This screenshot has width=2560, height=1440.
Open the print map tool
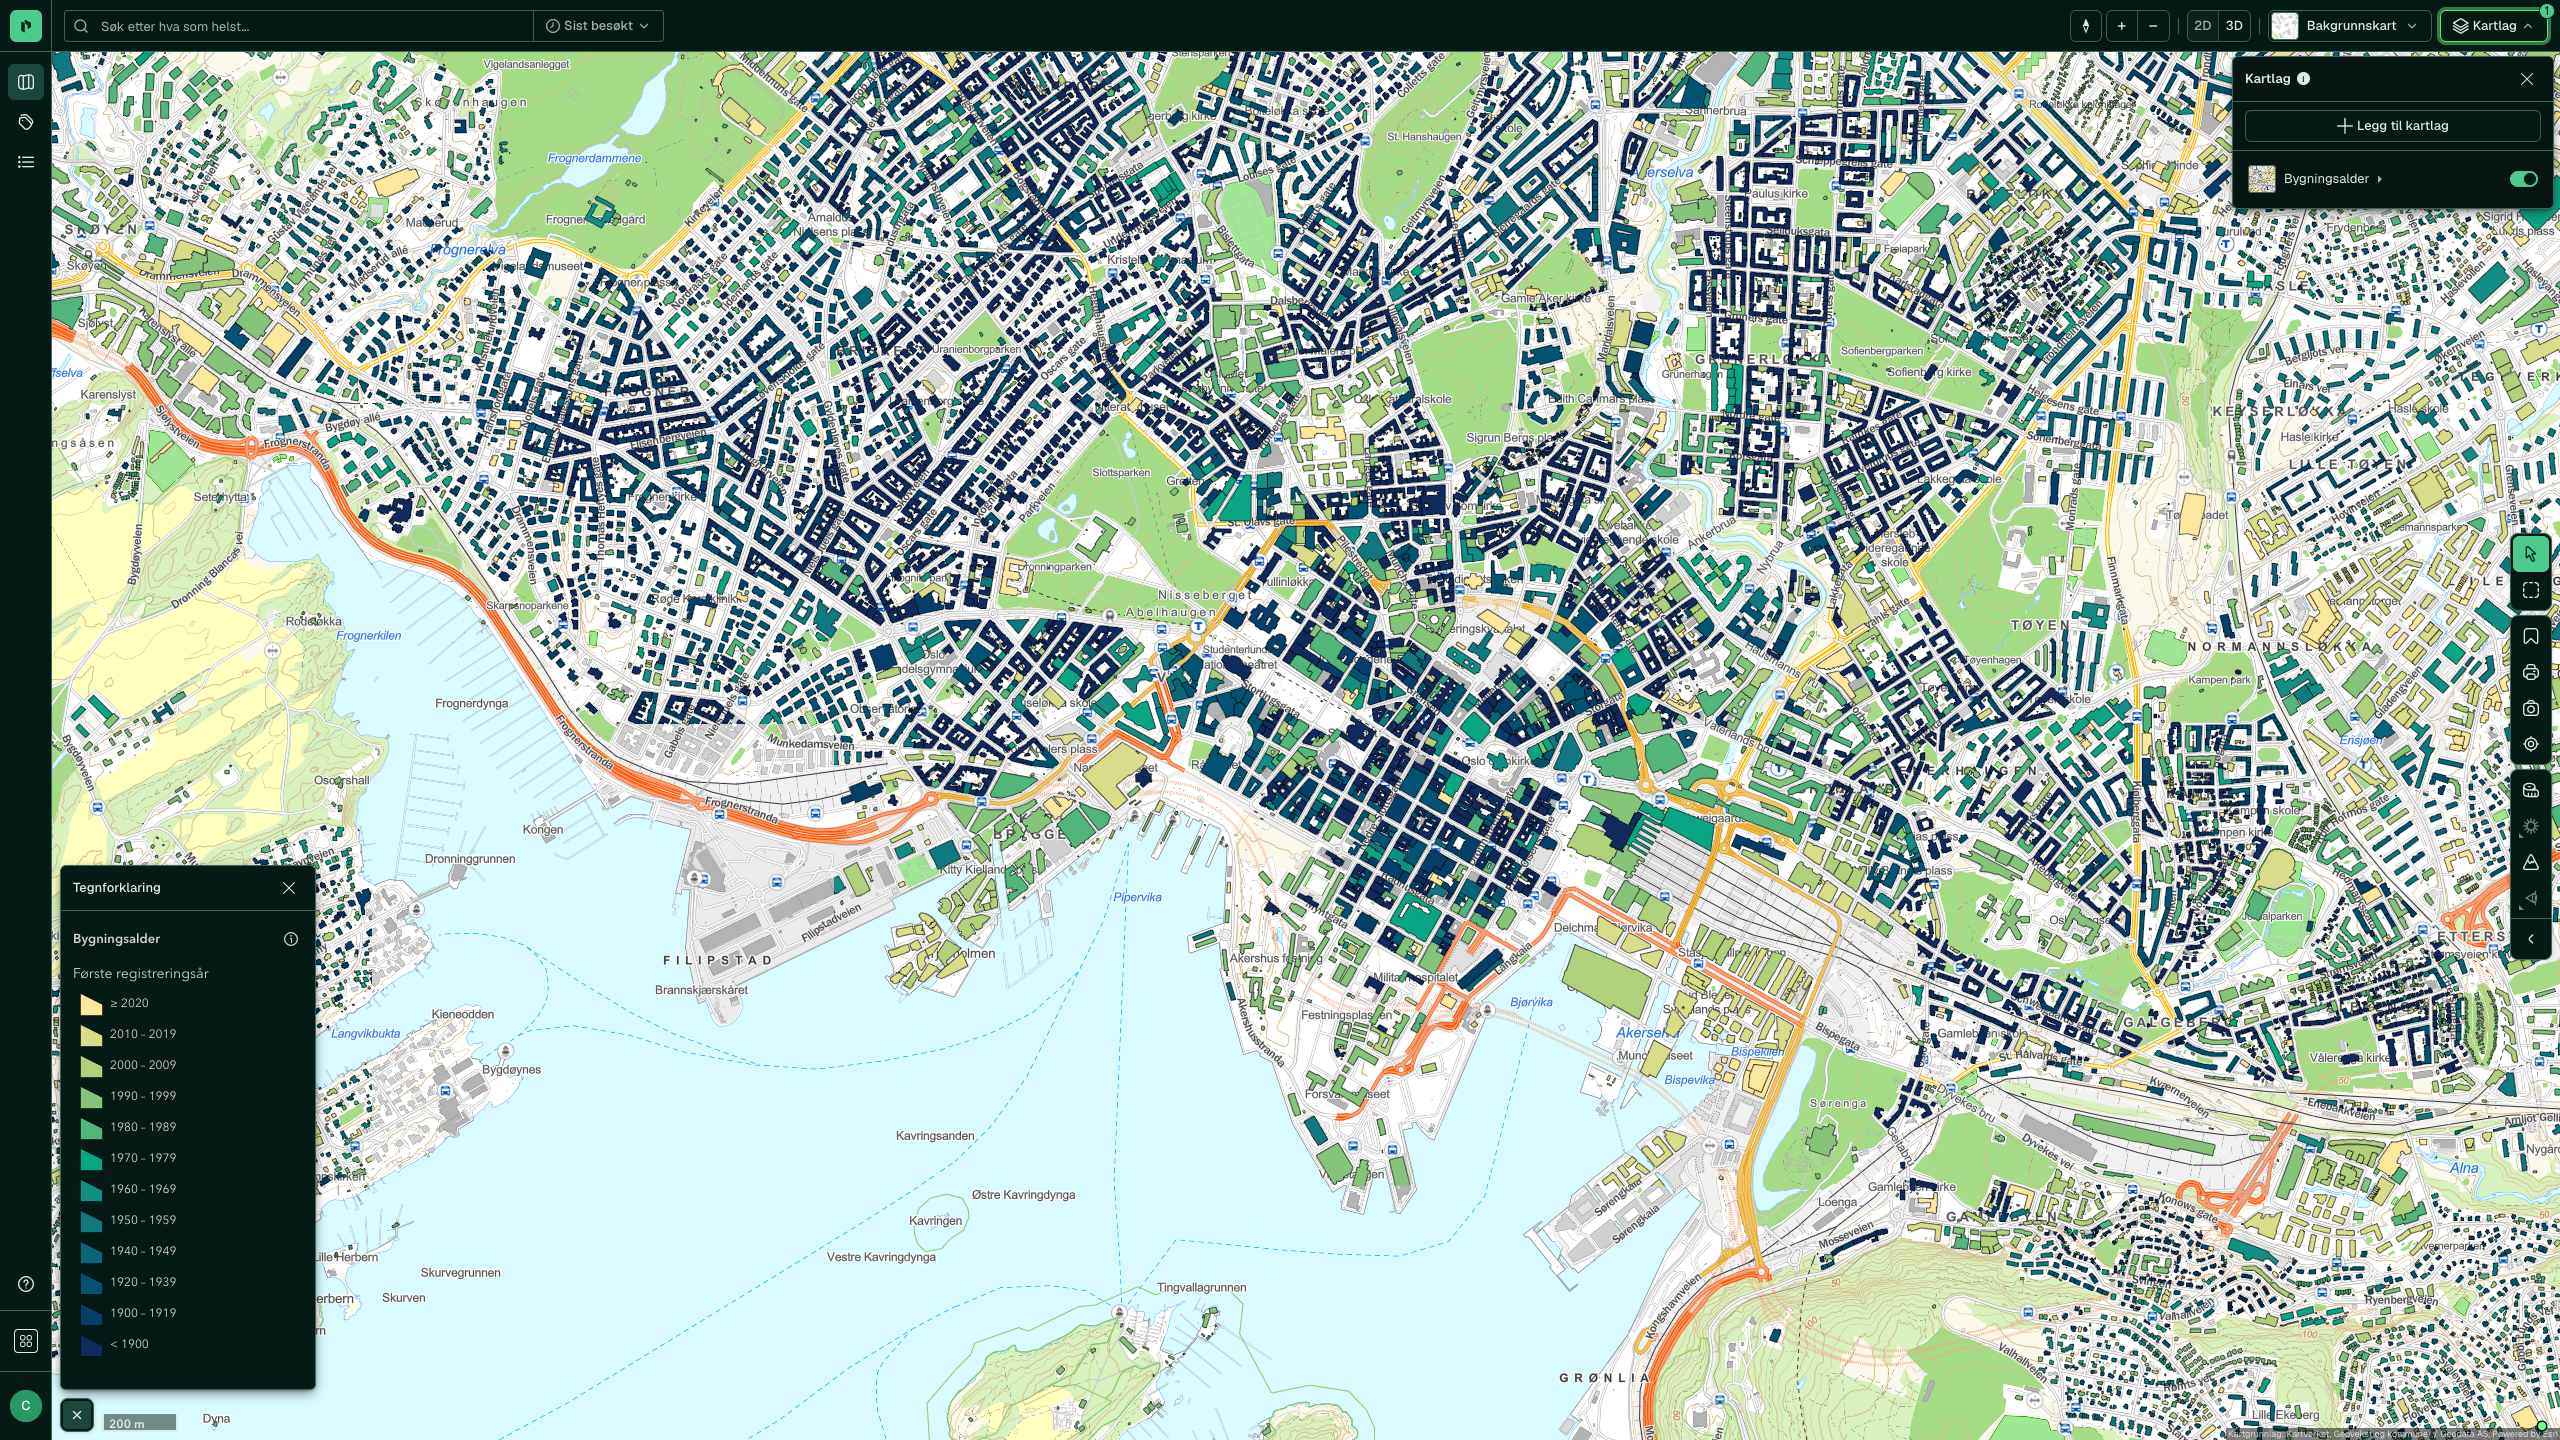pyautogui.click(x=2530, y=672)
